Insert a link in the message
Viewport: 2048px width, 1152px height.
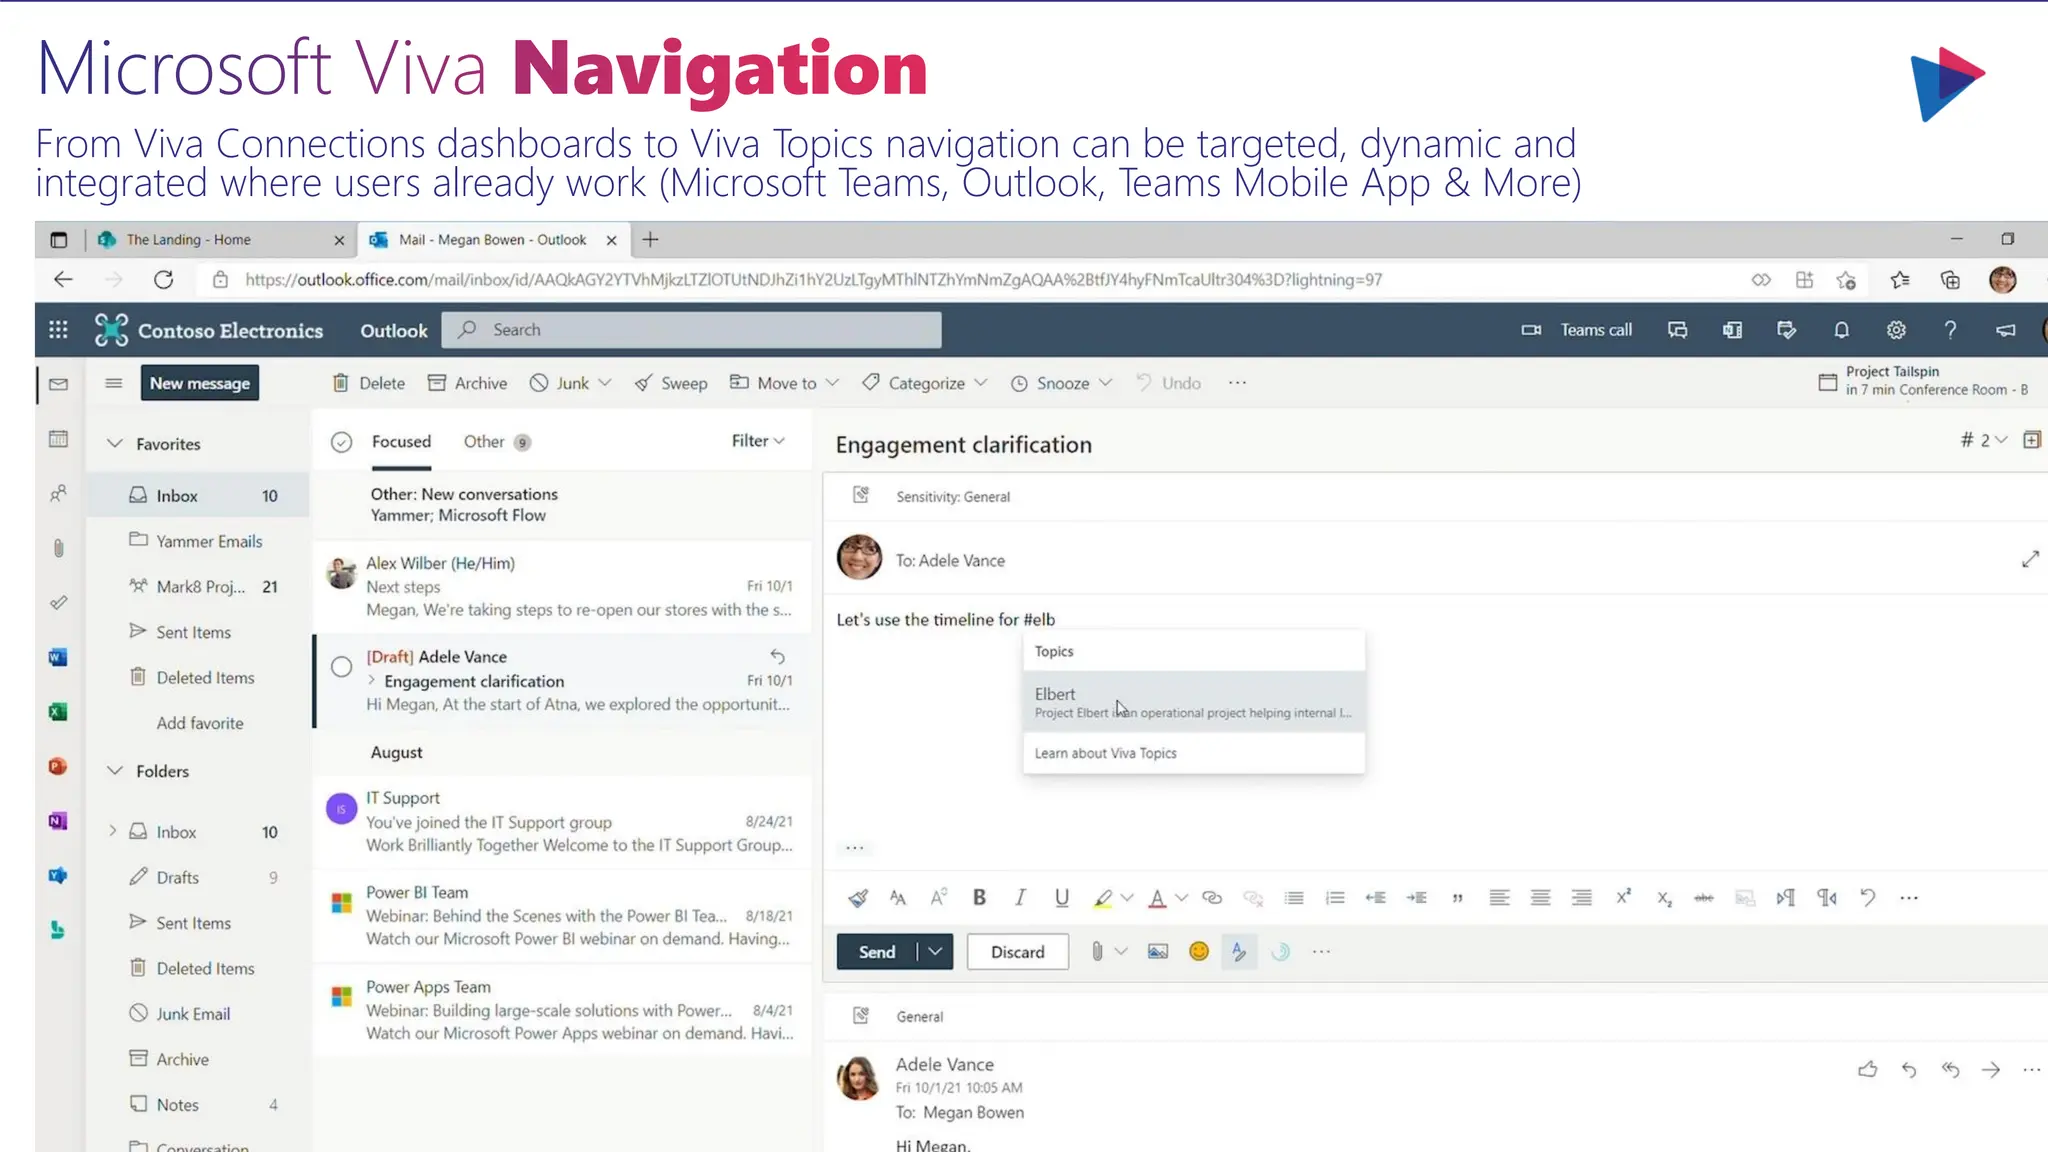(1212, 898)
